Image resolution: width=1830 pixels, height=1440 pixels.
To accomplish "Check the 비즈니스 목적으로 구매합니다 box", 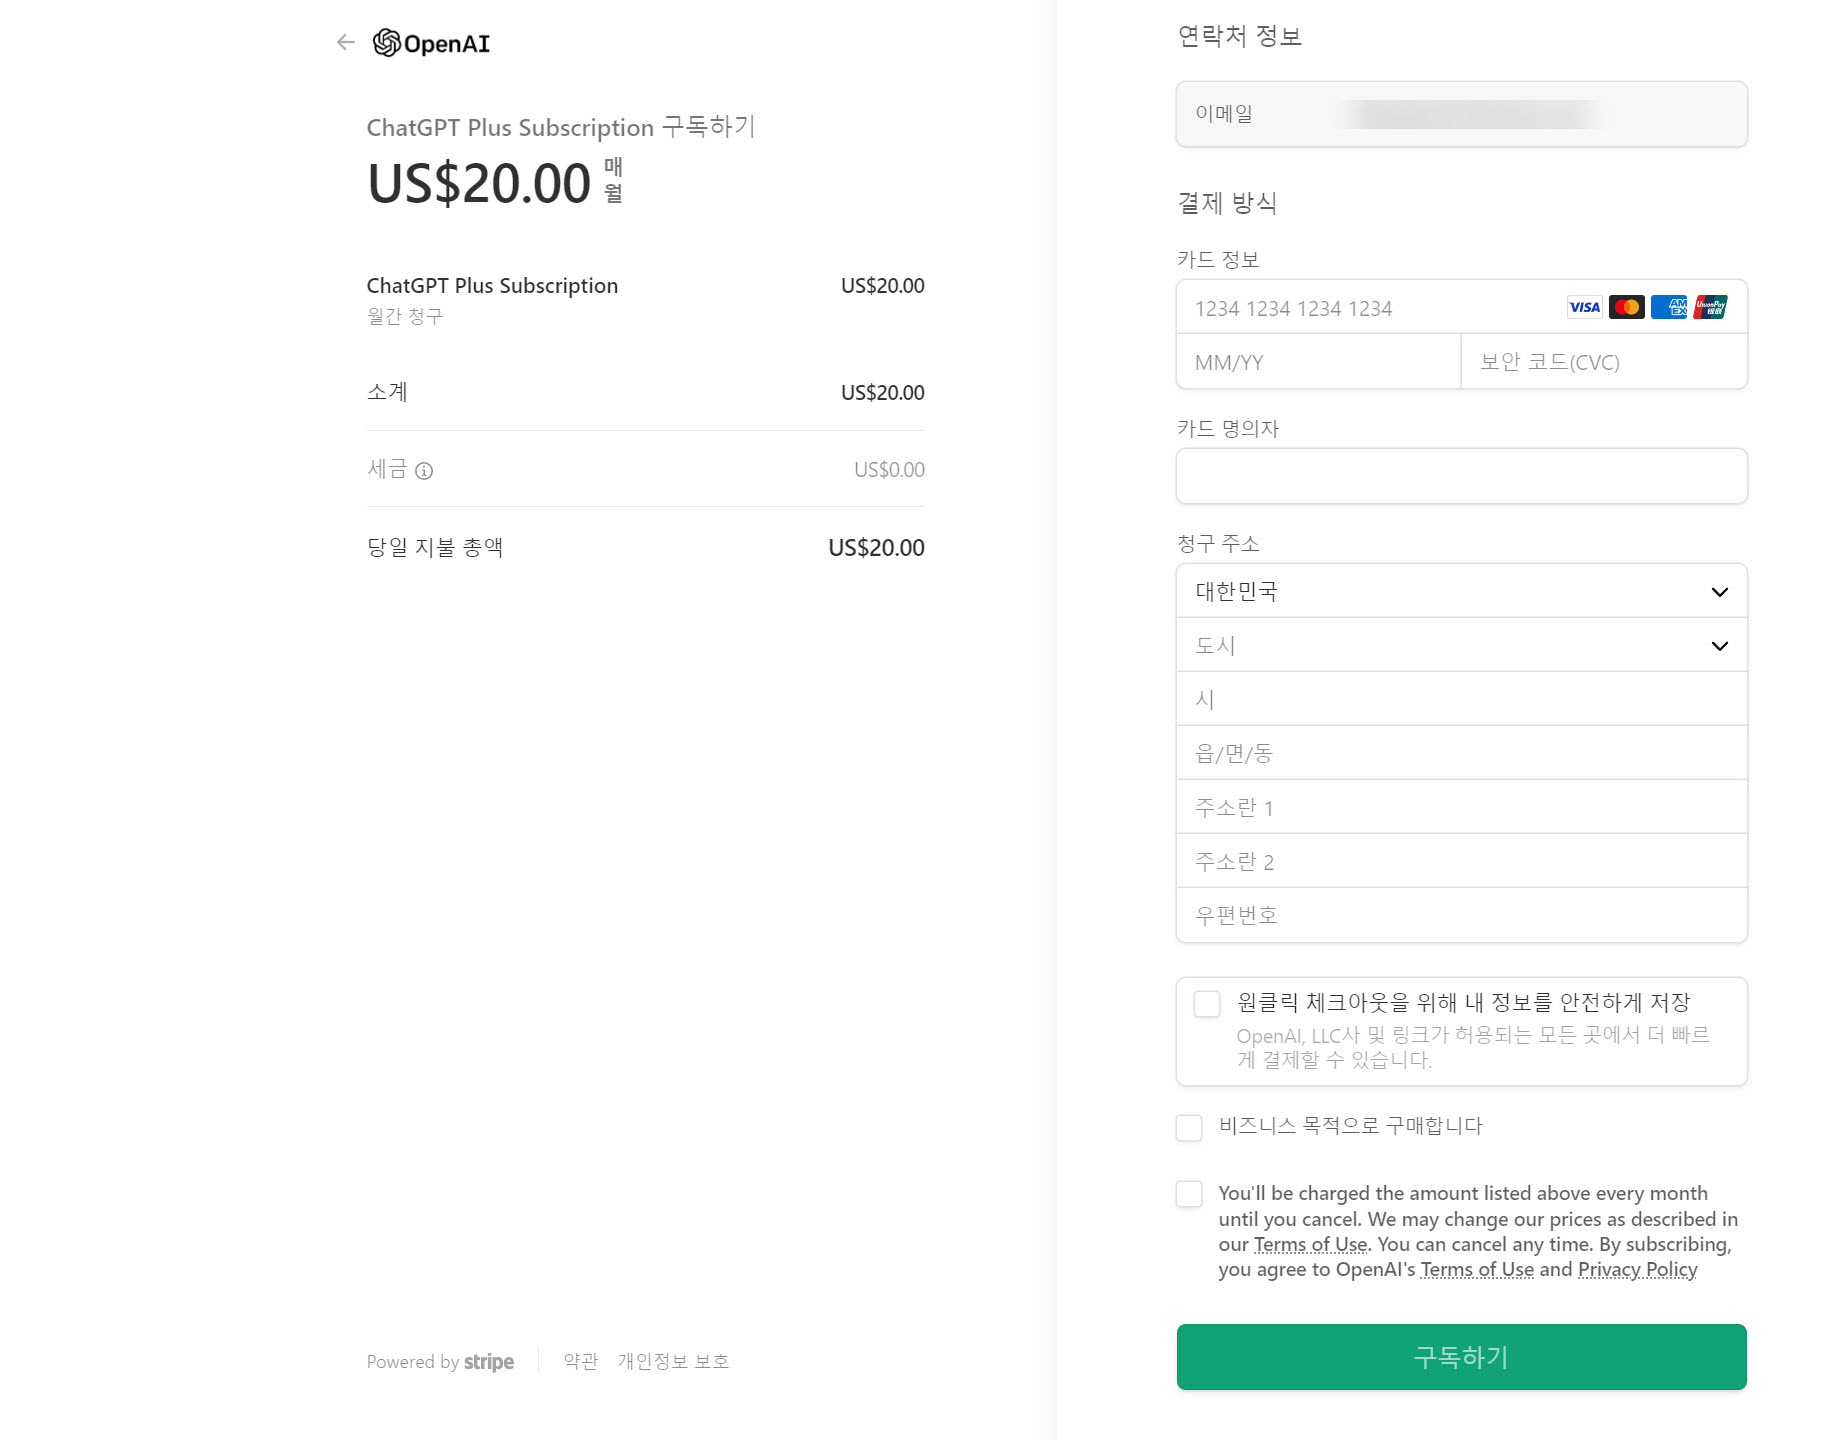I will click(x=1189, y=1127).
